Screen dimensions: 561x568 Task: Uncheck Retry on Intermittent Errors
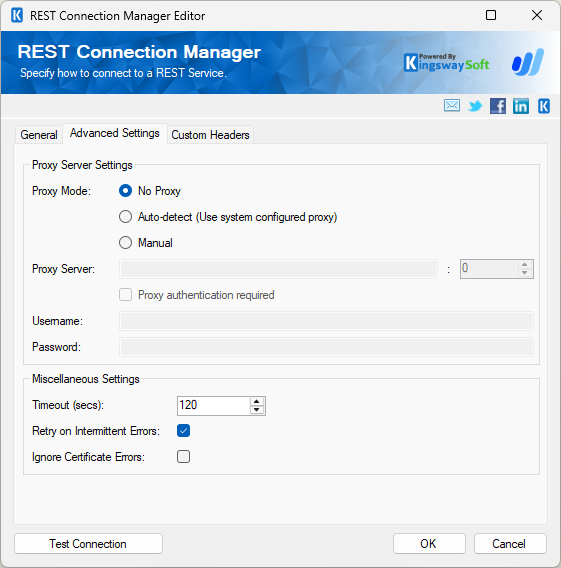[x=183, y=431]
